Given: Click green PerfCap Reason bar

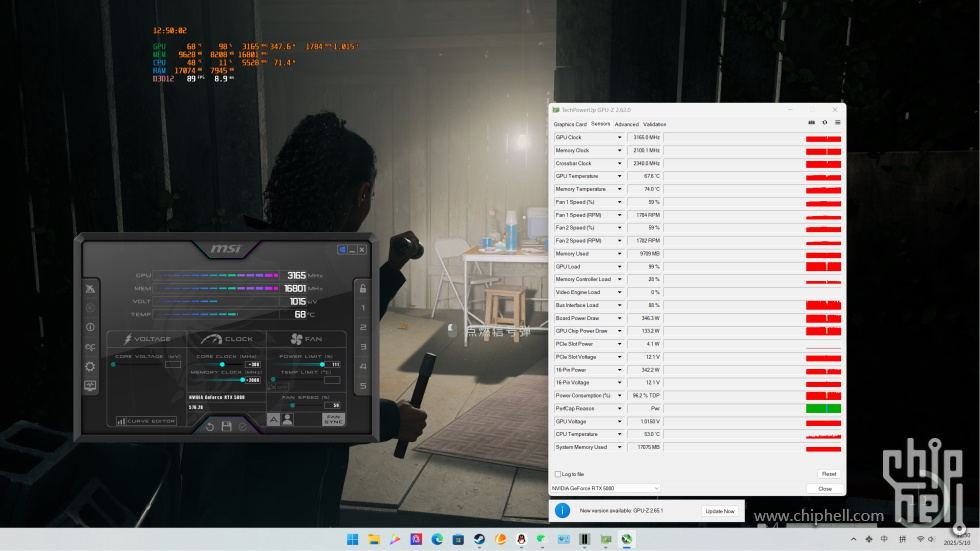Looking at the screenshot, I should (x=823, y=409).
